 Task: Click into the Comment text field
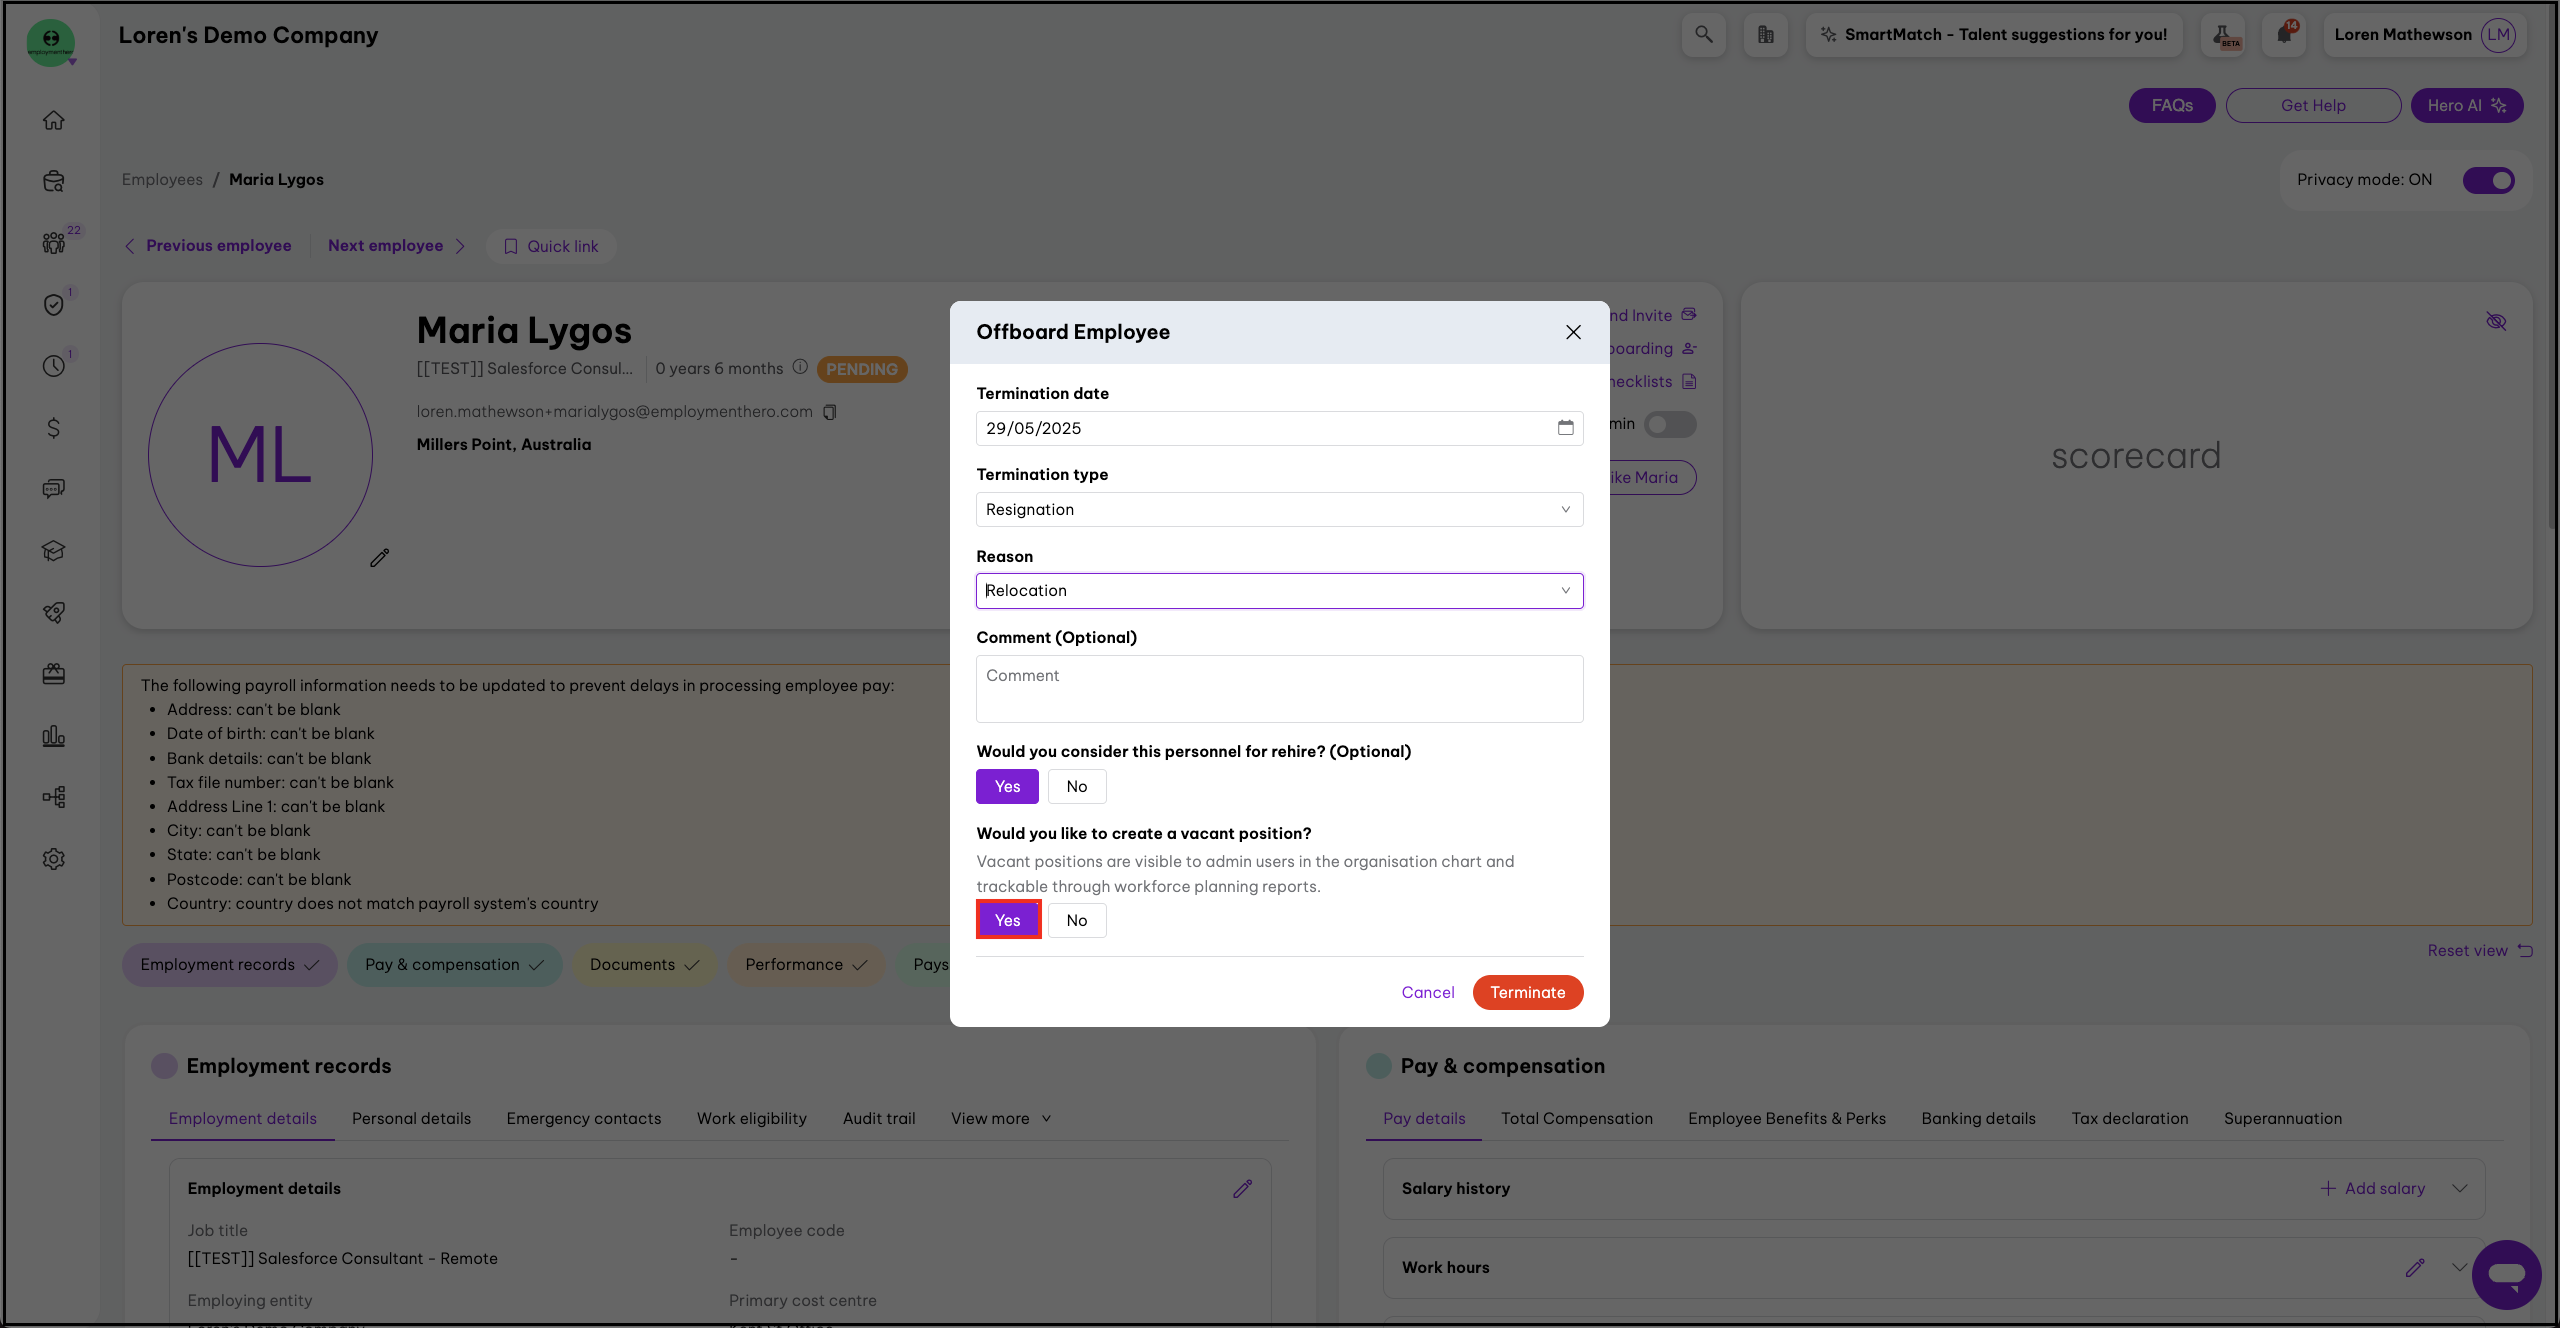pyautogui.click(x=1279, y=689)
